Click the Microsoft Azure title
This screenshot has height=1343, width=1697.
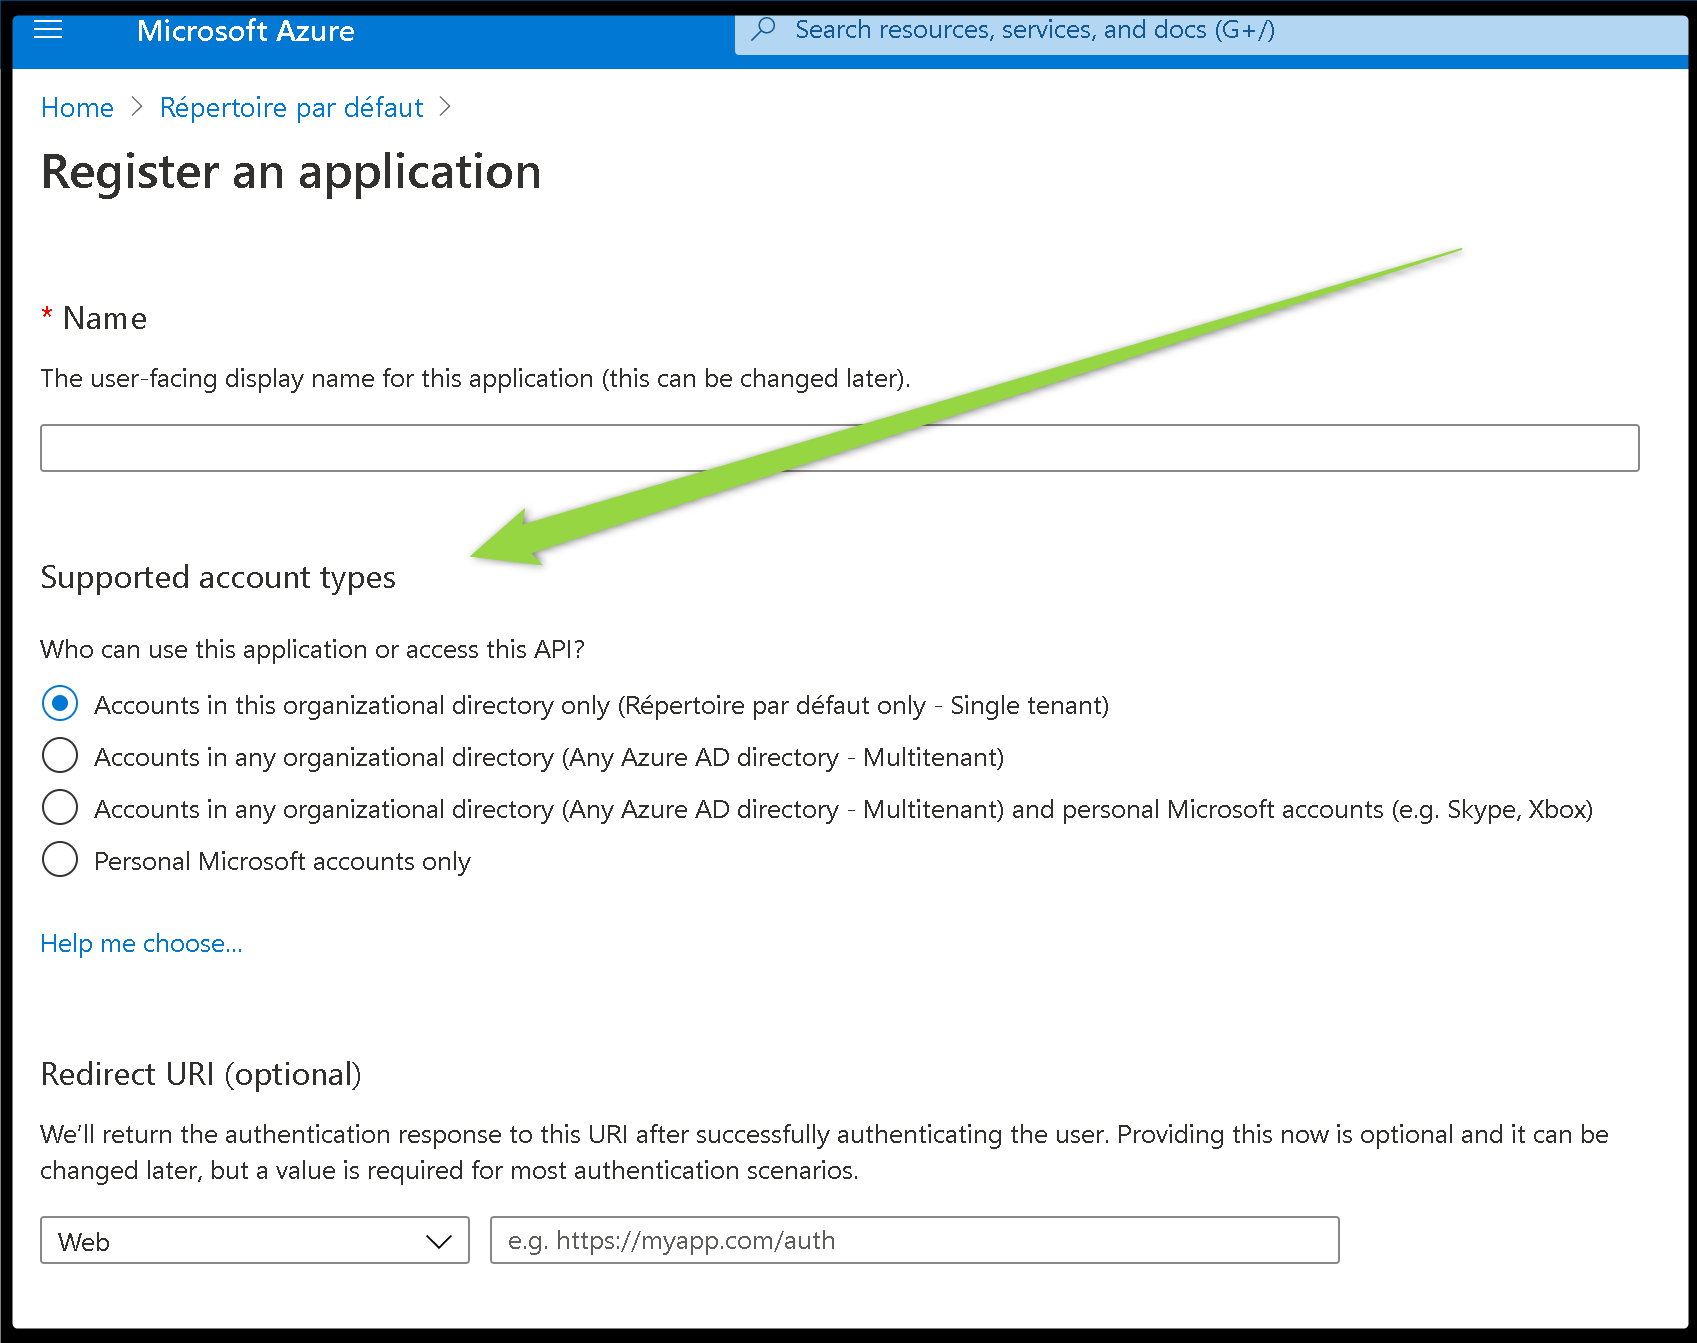click(x=246, y=31)
